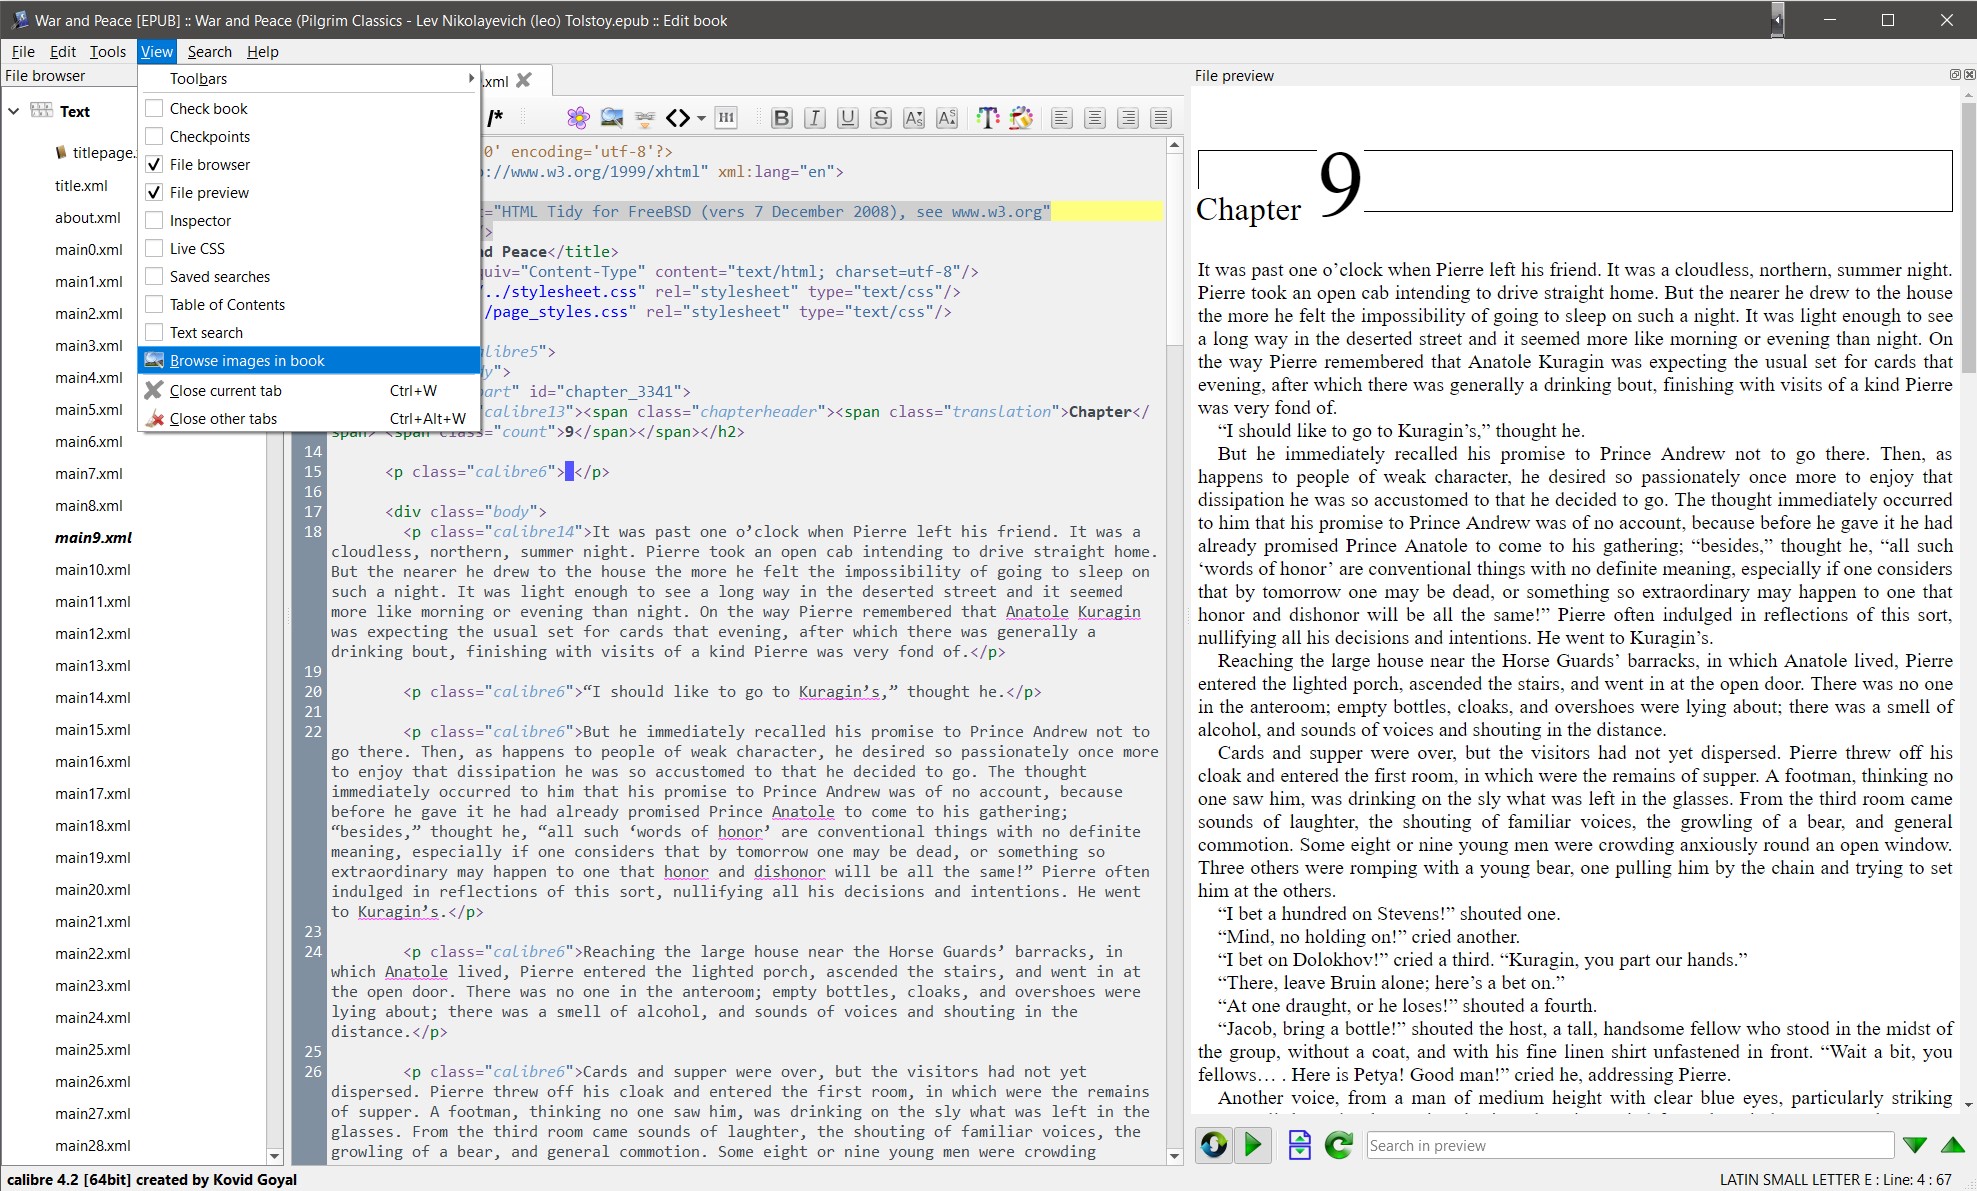Collapse the Text tree in file browser
Viewport: 1977px width, 1191px height.
[14, 111]
